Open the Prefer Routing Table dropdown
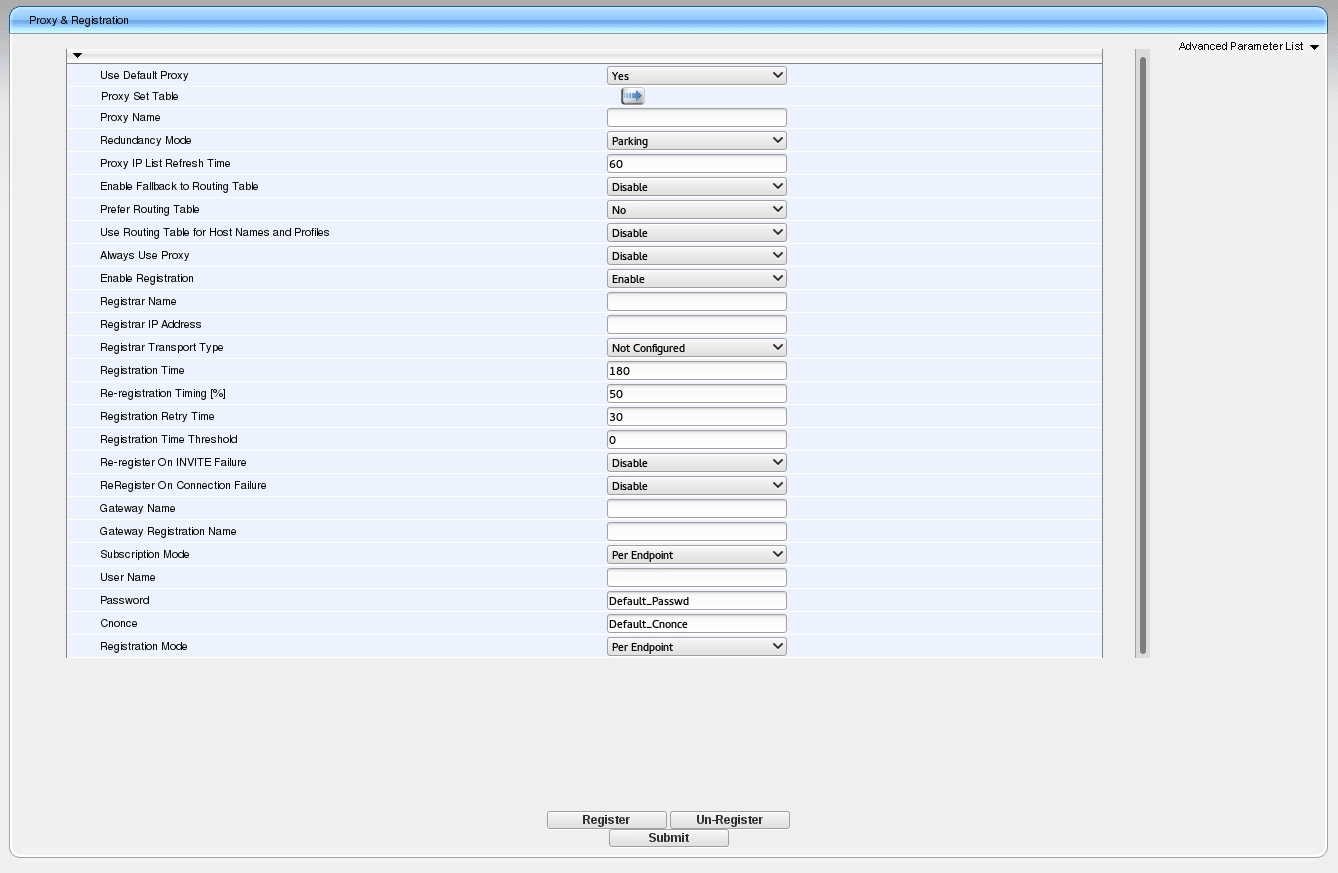This screenshot has height=873, width=1338. point(697,209)
